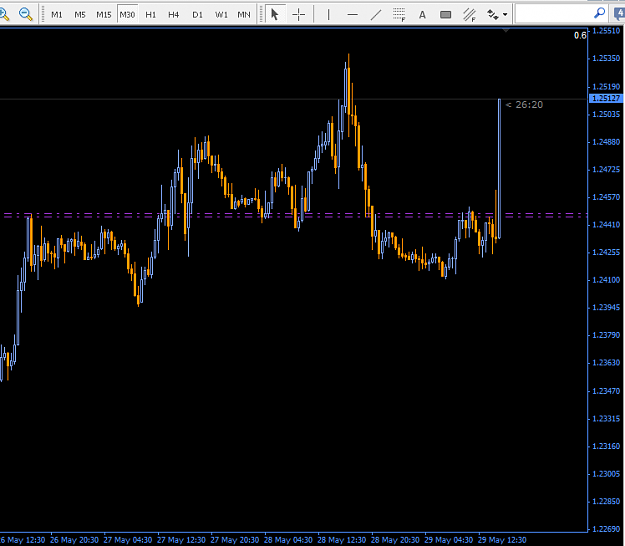Click the search magnifier icon
The width and height of the screenshot is (625, 546).
(599, 14)
